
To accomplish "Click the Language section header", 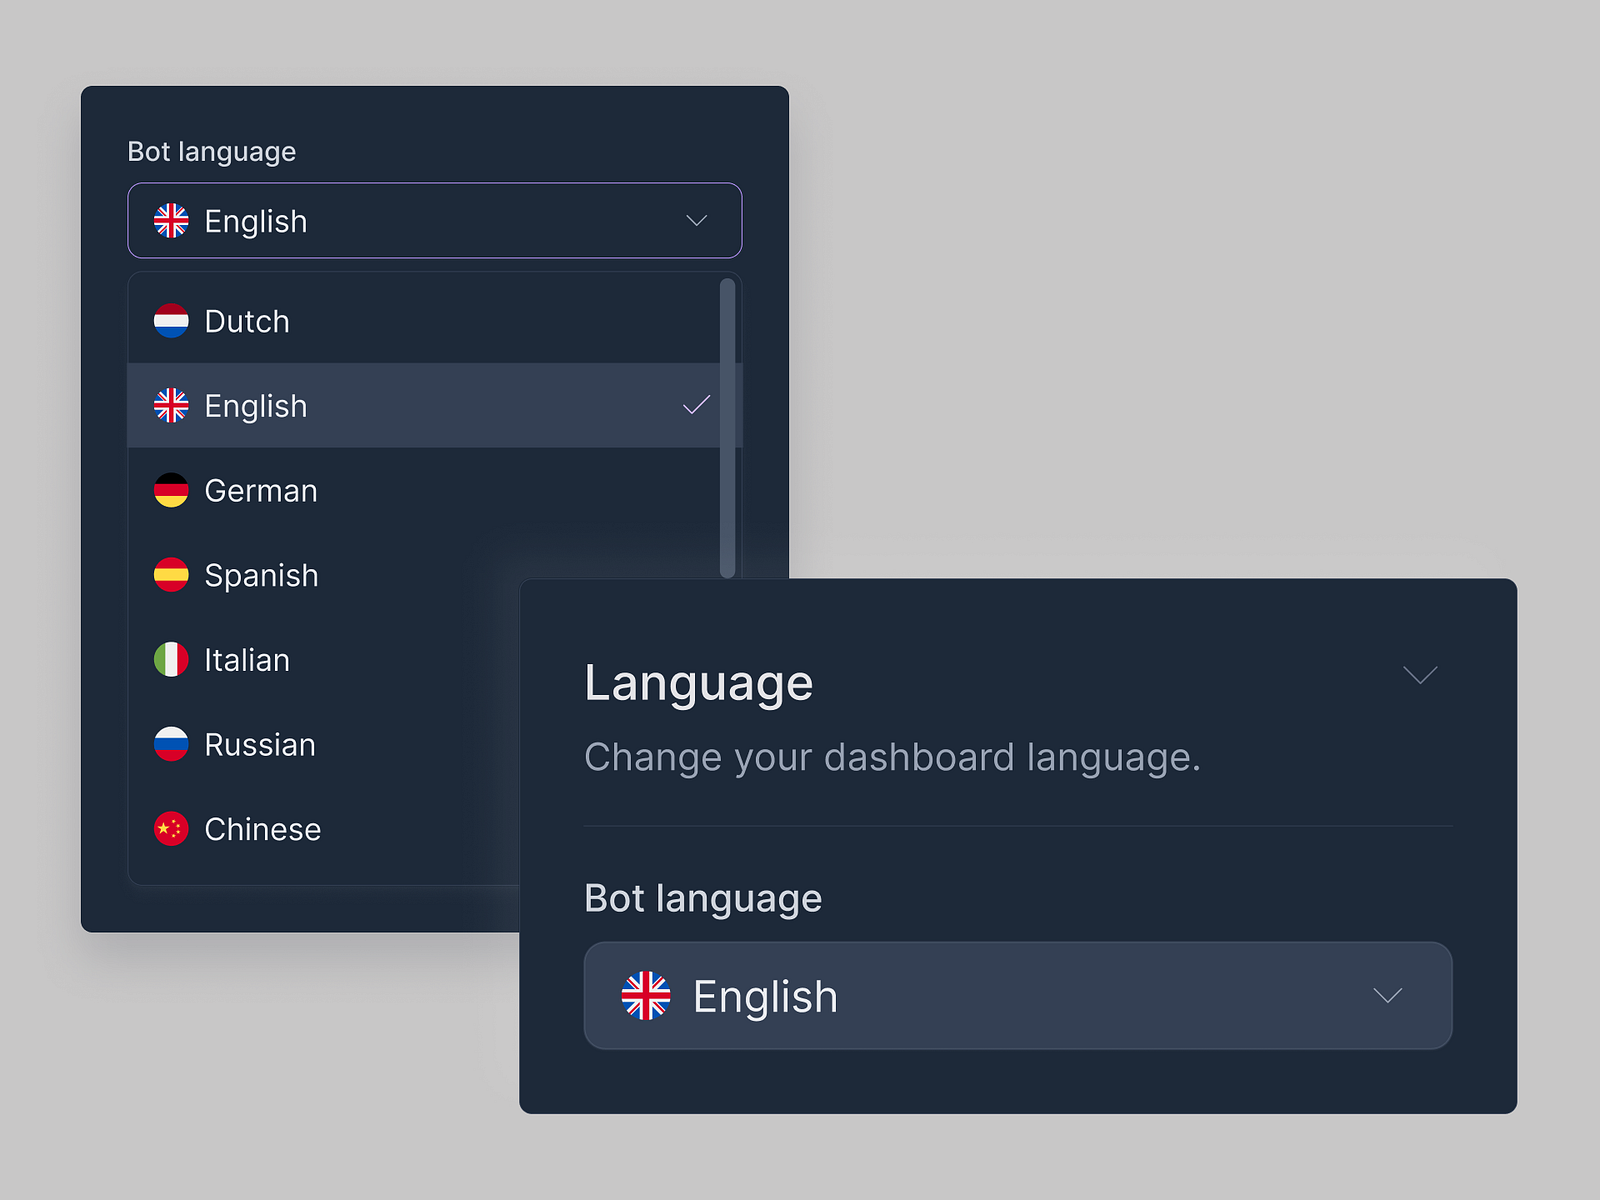I will (x=698, y=682).
